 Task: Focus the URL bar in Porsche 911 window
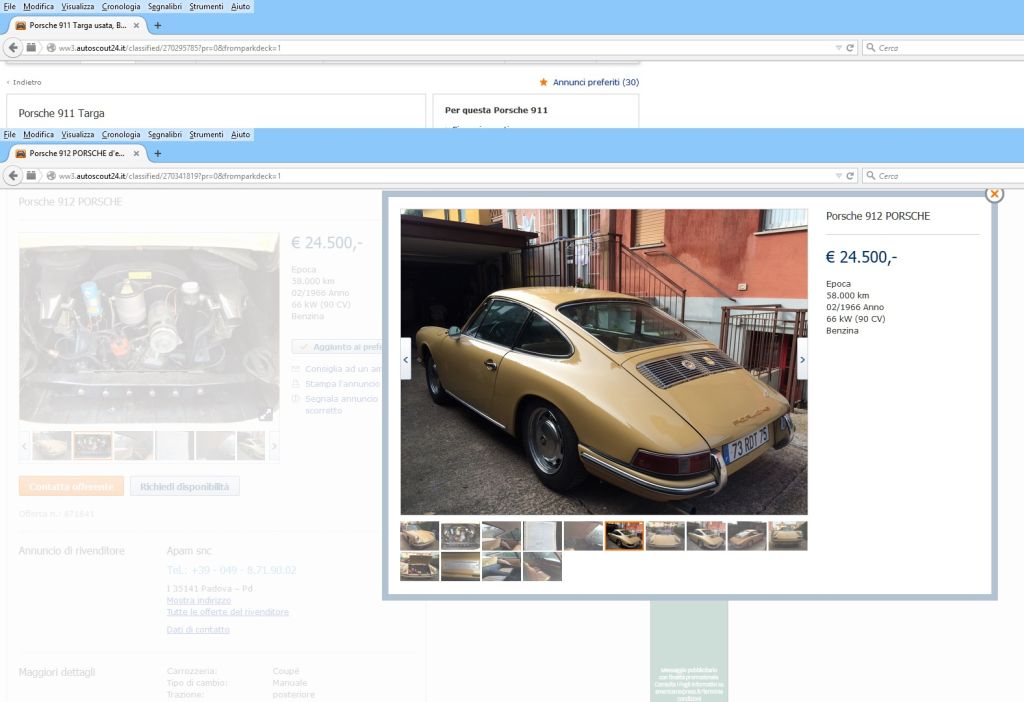pos(444,48)
